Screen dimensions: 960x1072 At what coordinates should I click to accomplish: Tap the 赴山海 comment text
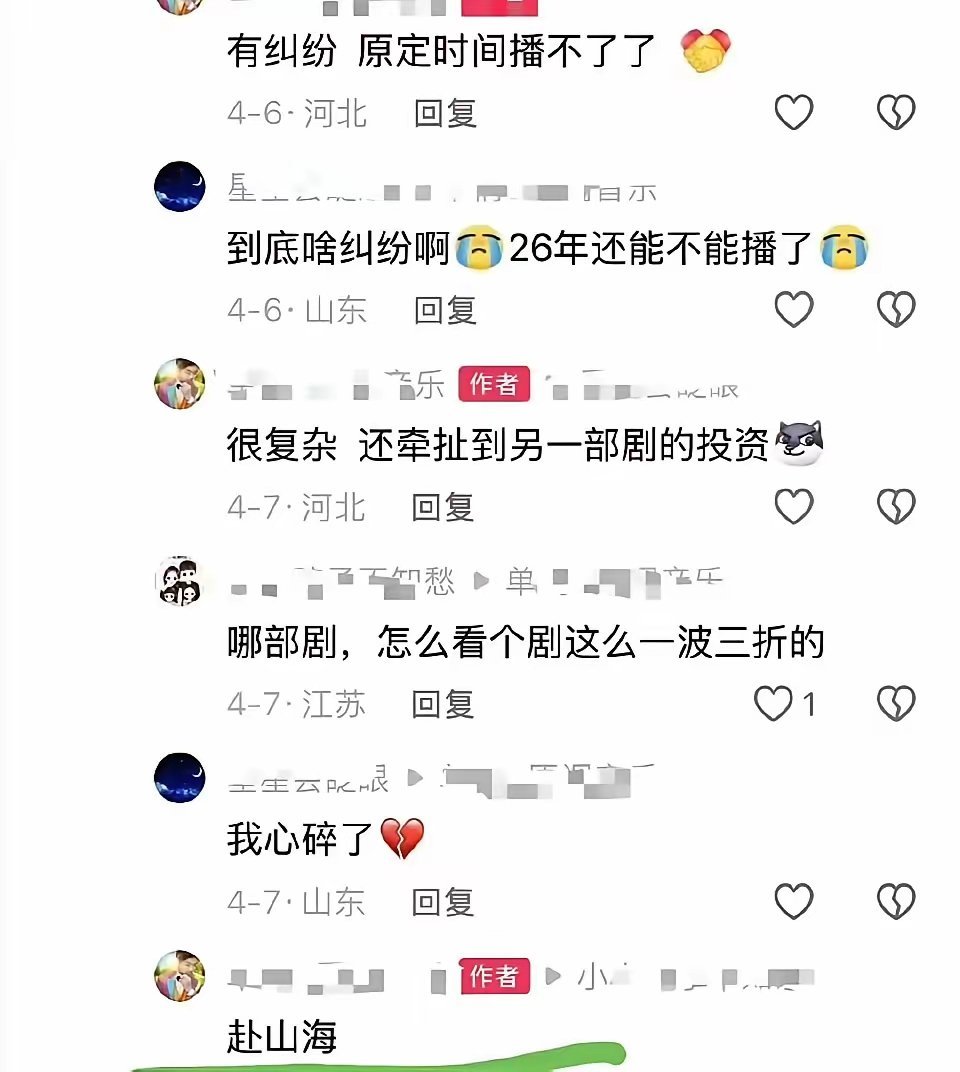tap(282, 1036)
